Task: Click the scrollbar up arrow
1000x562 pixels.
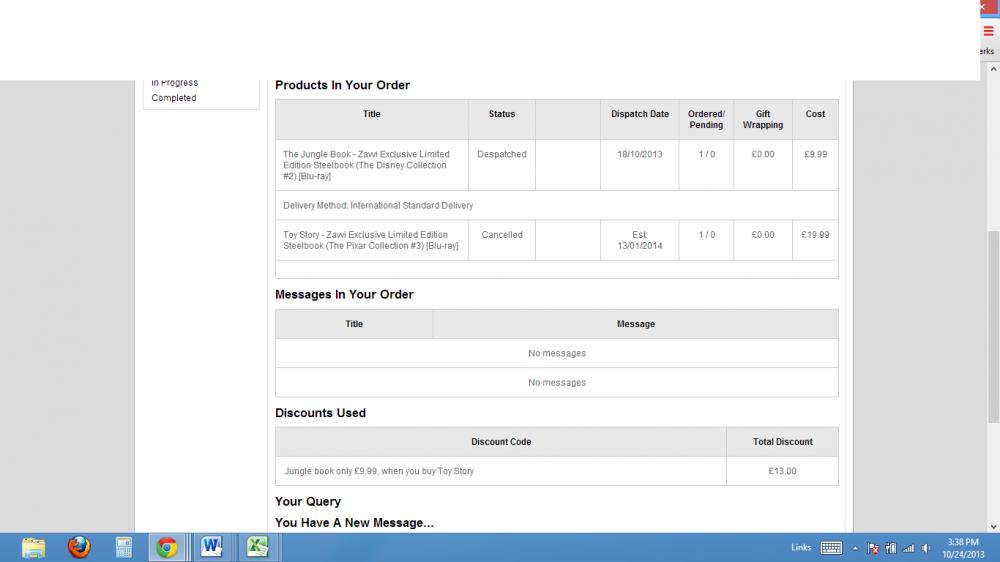Action: point(994,69)
